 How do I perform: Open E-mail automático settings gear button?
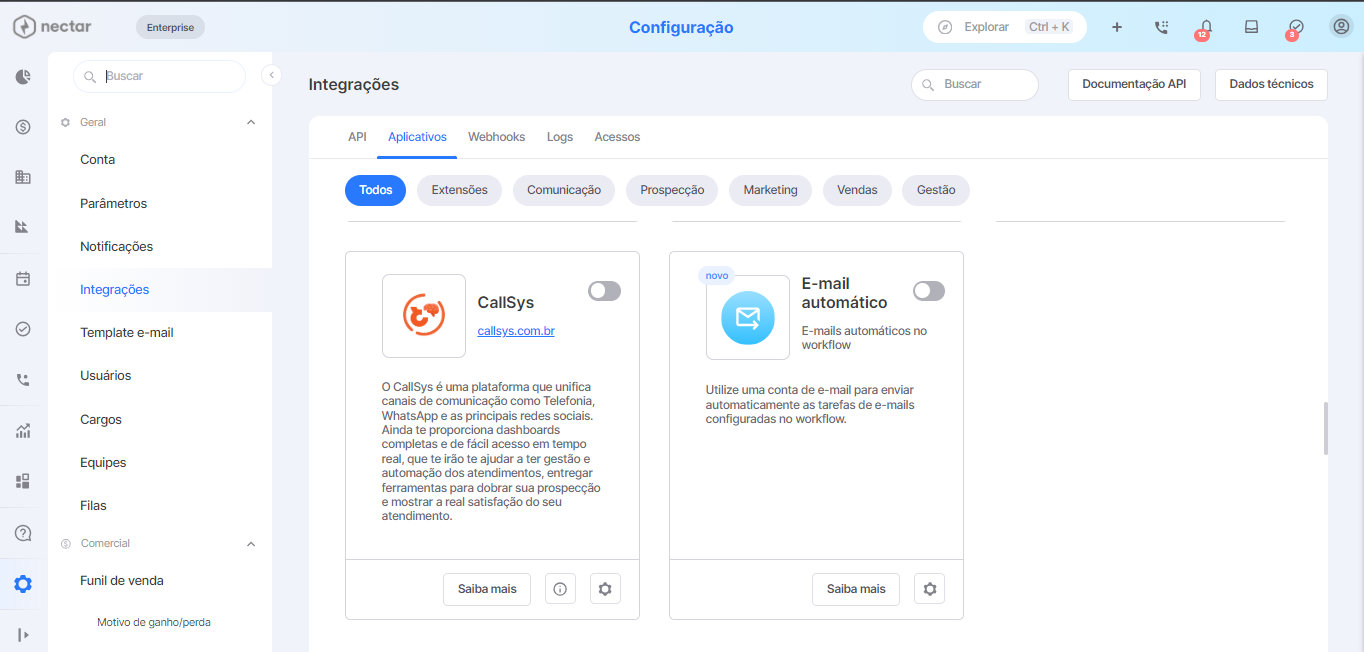click(930, 589)
